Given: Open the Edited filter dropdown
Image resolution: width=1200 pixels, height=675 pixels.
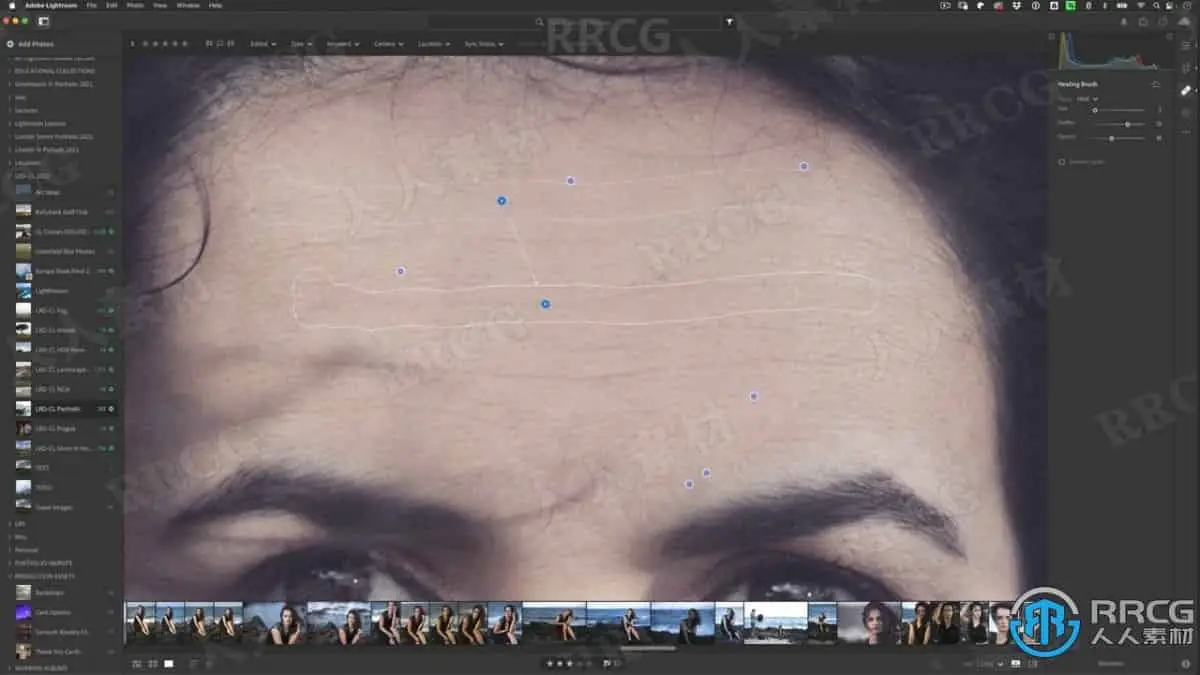Looking at the screenshot, I should coord(264,44).
